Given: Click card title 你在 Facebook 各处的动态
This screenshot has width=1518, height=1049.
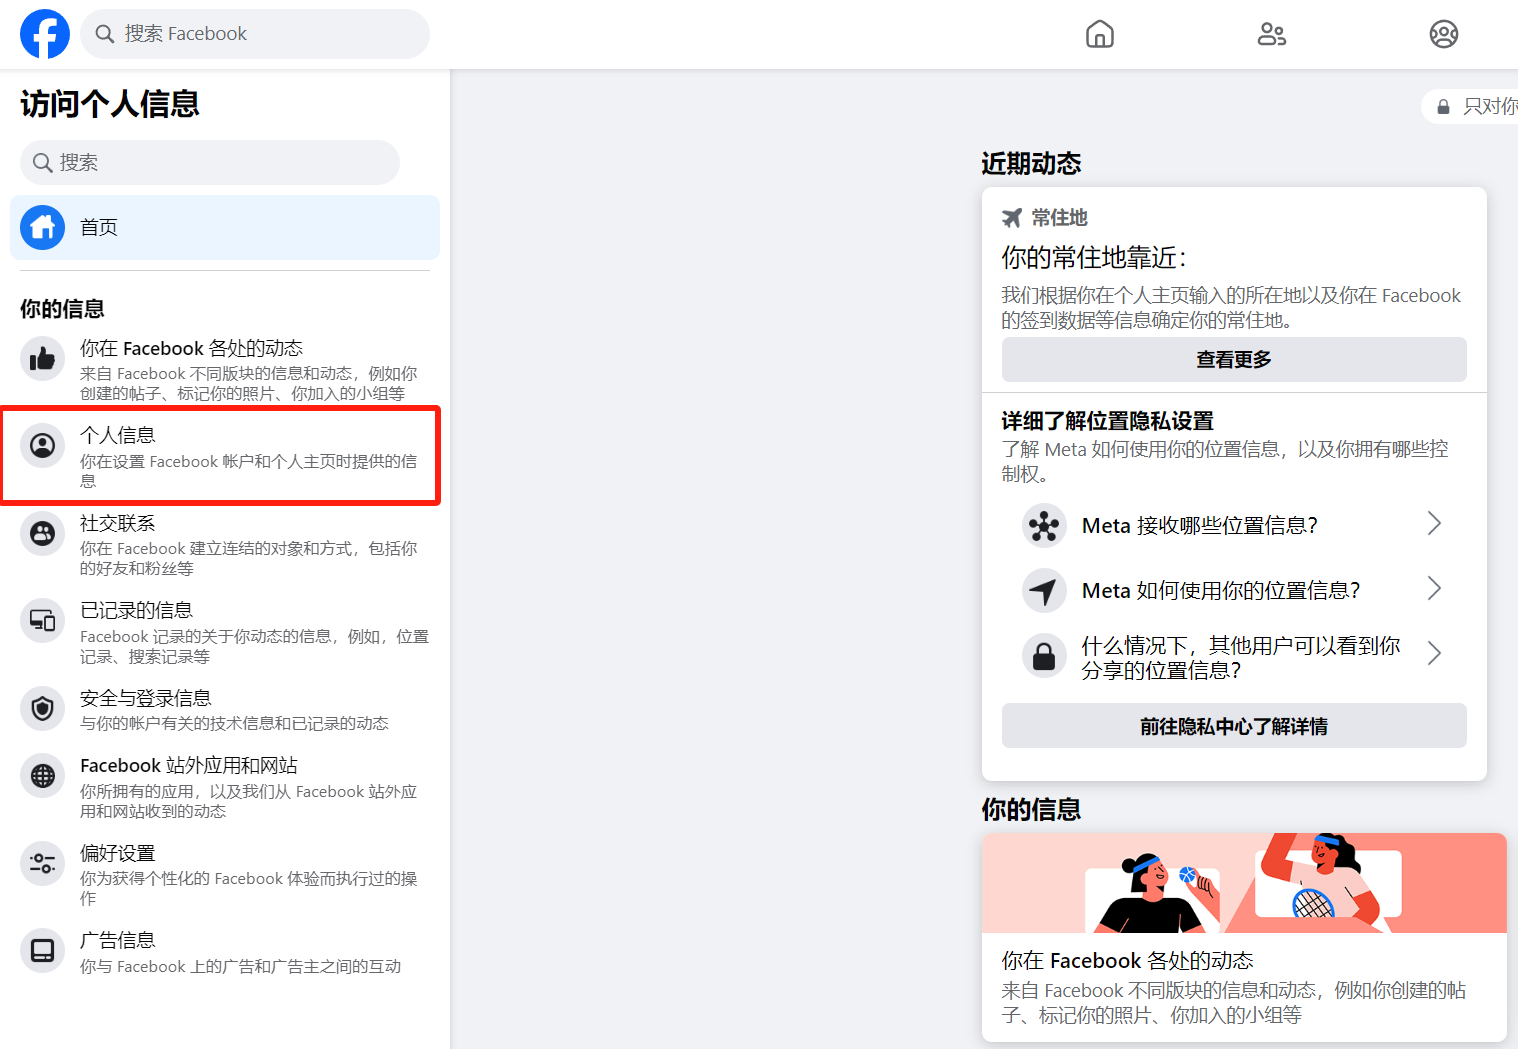Looking at the screenshot, I should click(1127, 960).
